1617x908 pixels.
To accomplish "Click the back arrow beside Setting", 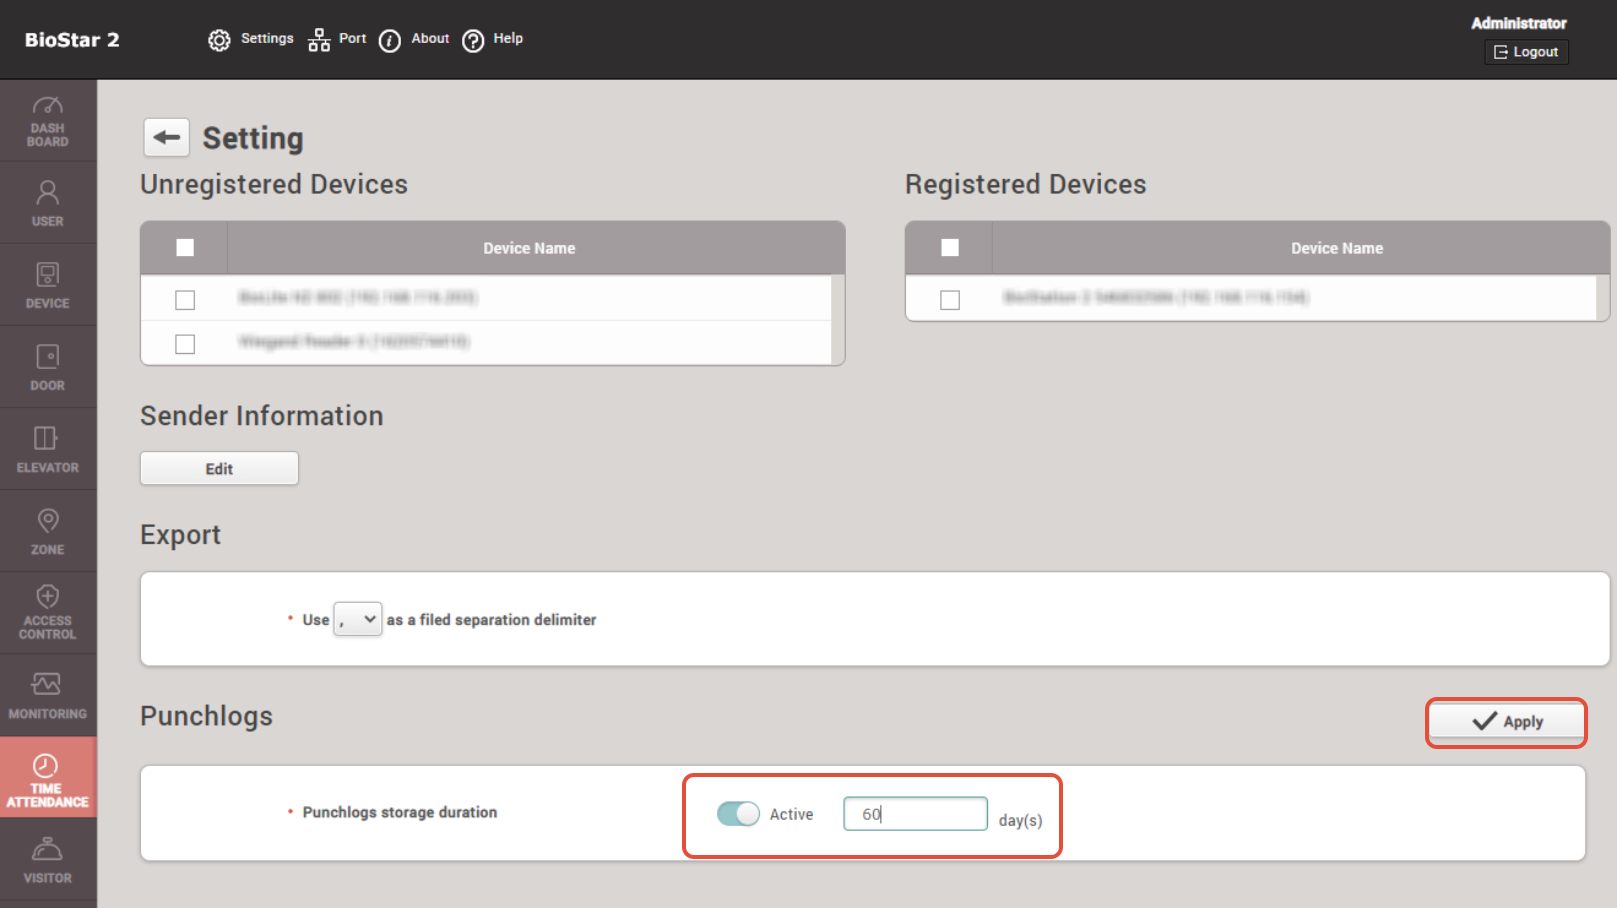I will pos(166,137).
